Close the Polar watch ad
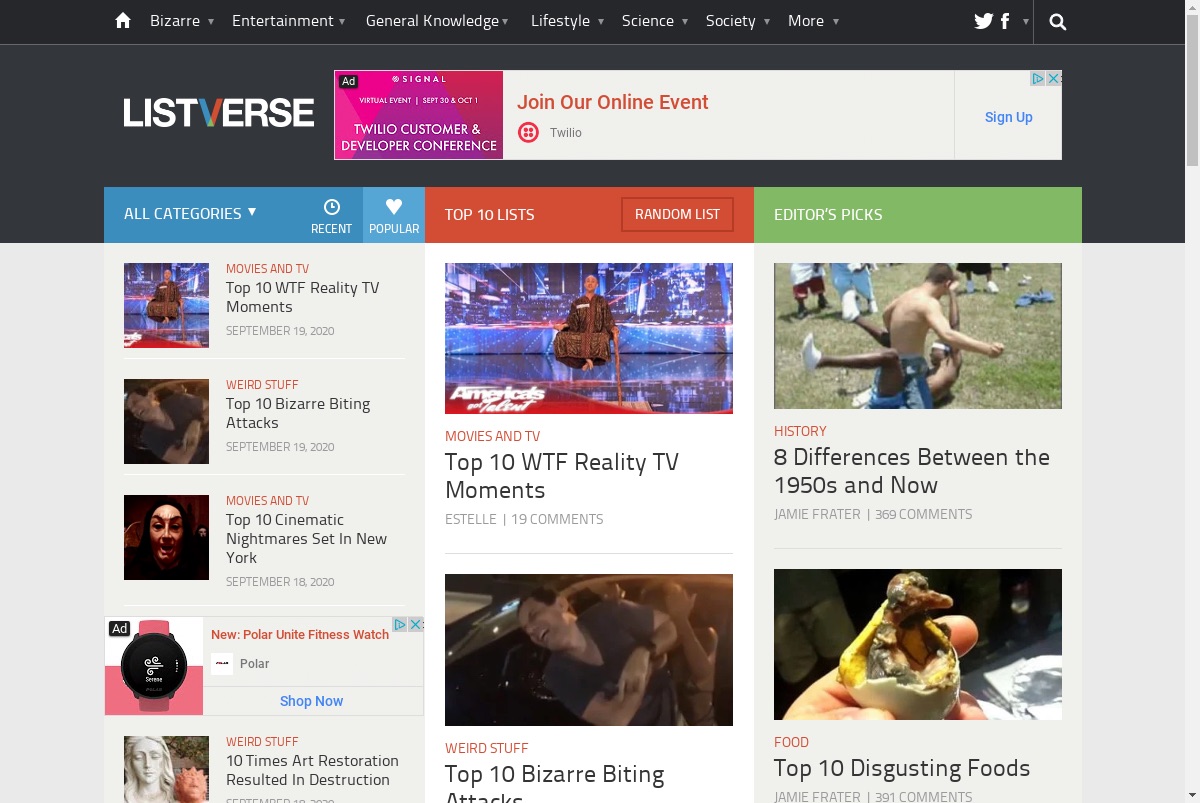The image size is (1200, 803). [x=416, y=624]
